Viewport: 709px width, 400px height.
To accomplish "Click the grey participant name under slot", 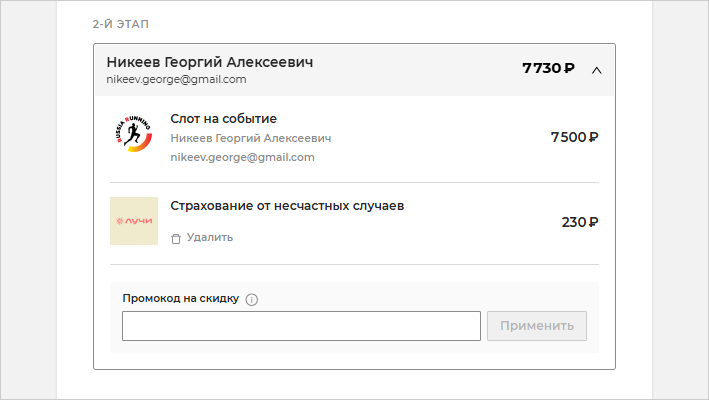I will point(250,138).
